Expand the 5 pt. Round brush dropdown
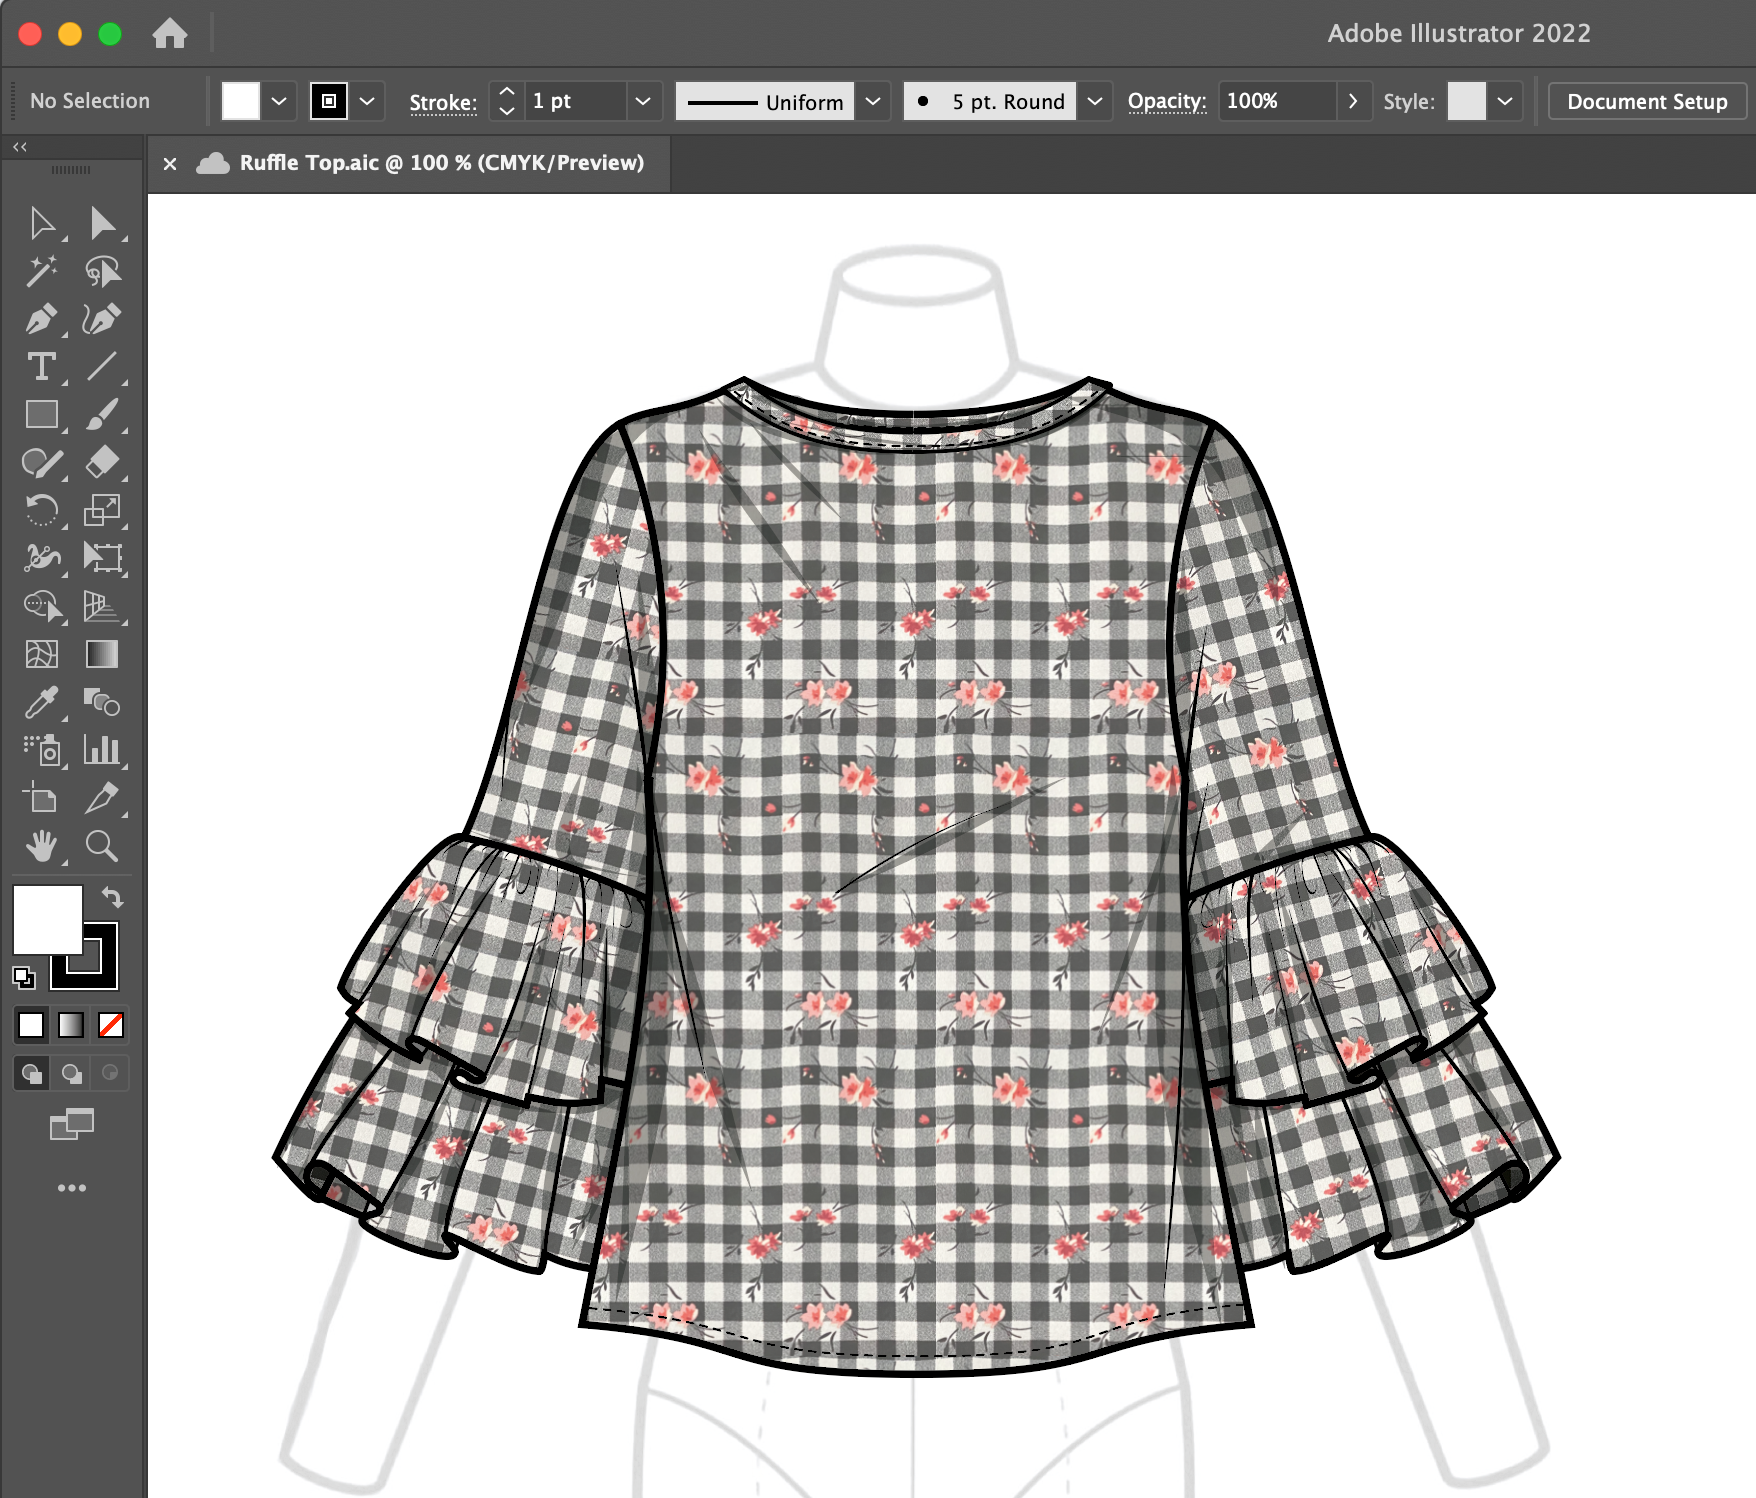 1095,101
